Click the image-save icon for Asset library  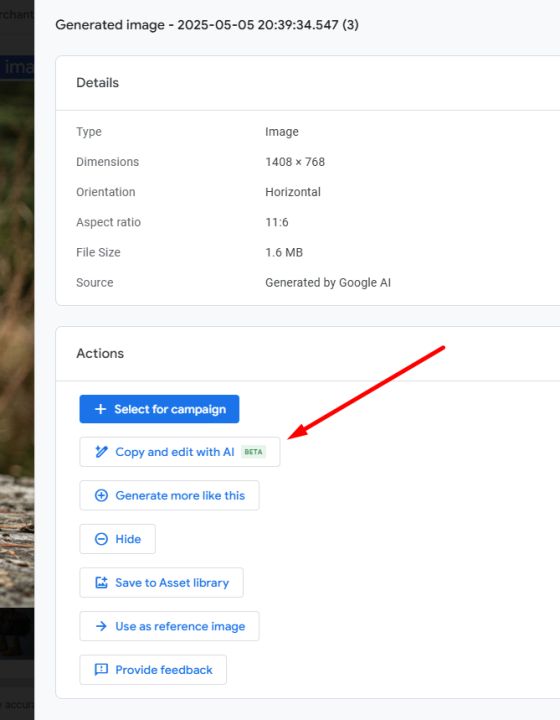pyautogui.click(x=101, y=583)
